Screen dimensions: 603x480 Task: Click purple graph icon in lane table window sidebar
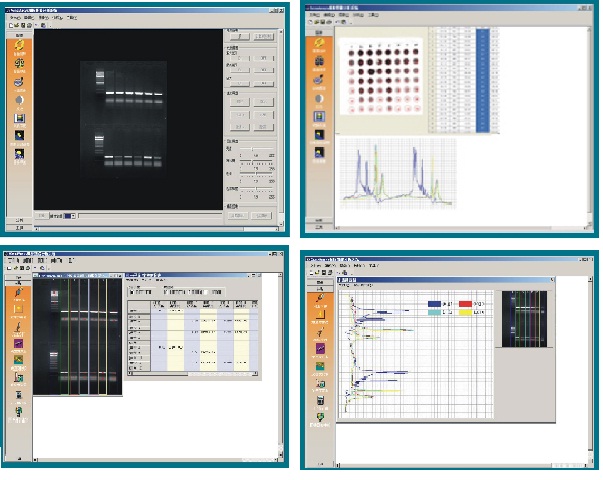pyautogui.click(x=18, y=343)
